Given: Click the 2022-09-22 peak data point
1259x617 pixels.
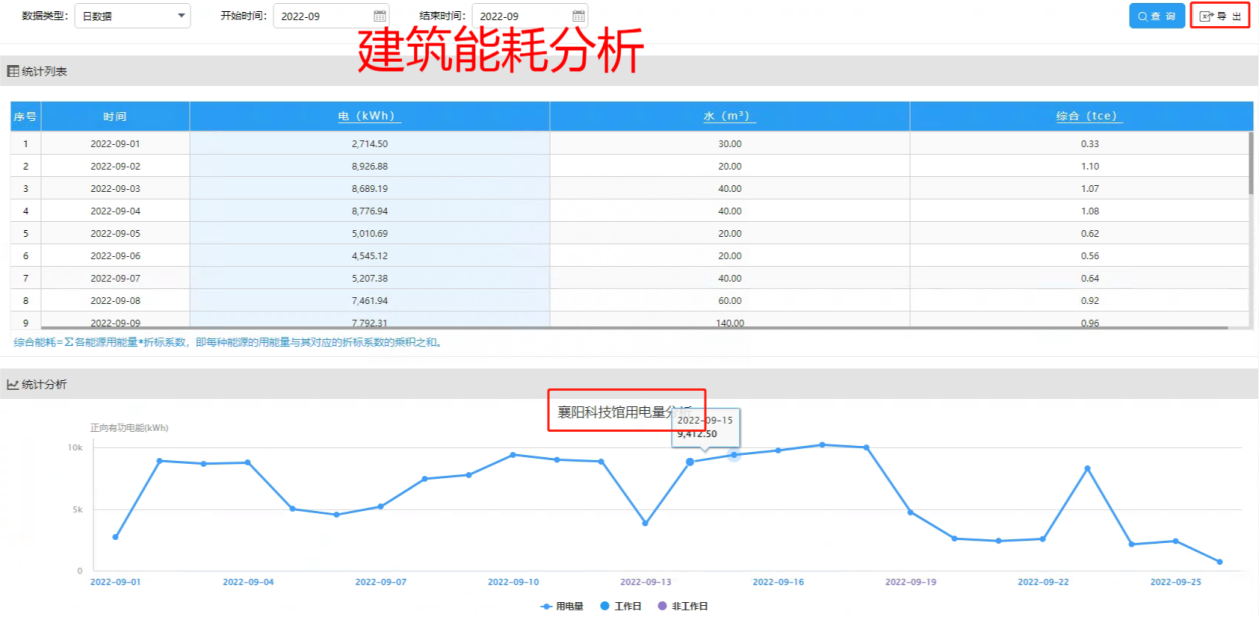Looking at the screenshot, I should coord(1087,468).
